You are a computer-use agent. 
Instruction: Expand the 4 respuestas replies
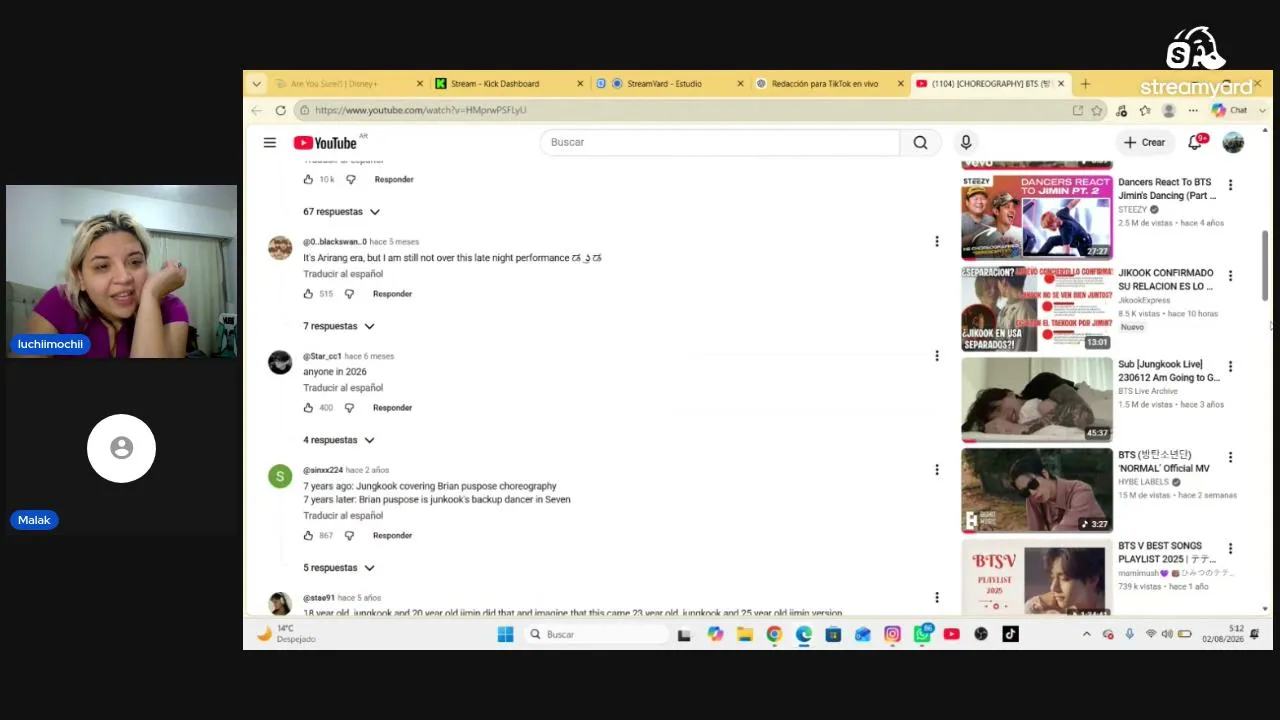pos(339,440)
